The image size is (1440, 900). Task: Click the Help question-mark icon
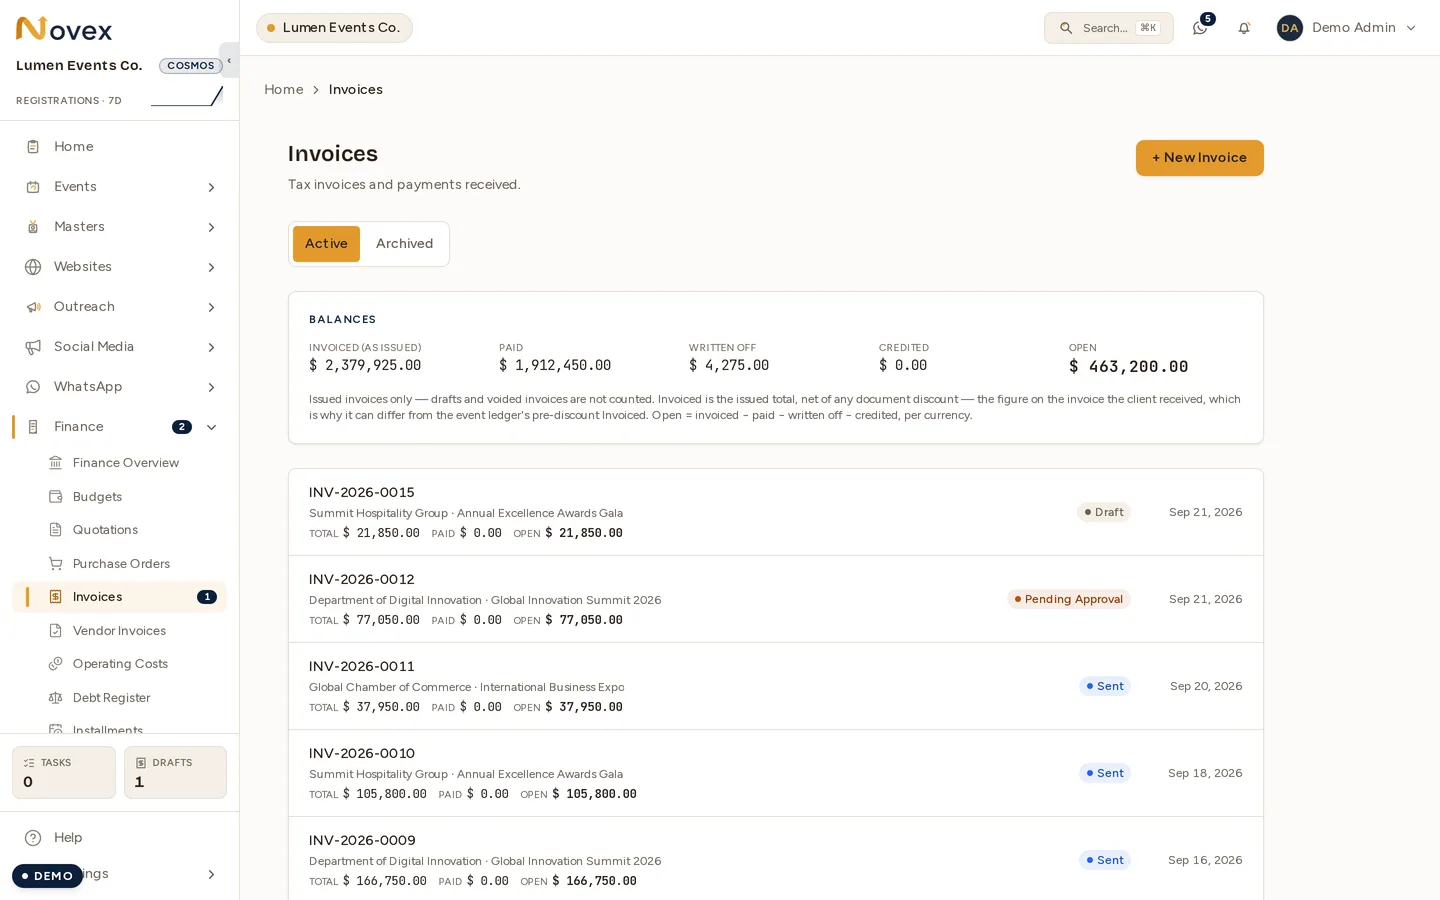click(x=33, y=838)
